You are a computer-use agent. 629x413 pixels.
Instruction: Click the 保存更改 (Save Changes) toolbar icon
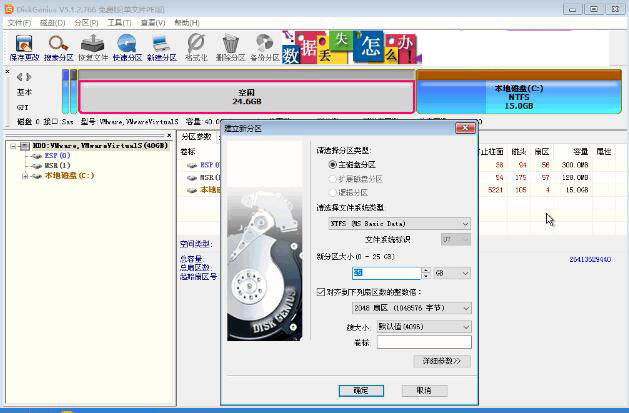click(x=24, y=48)
